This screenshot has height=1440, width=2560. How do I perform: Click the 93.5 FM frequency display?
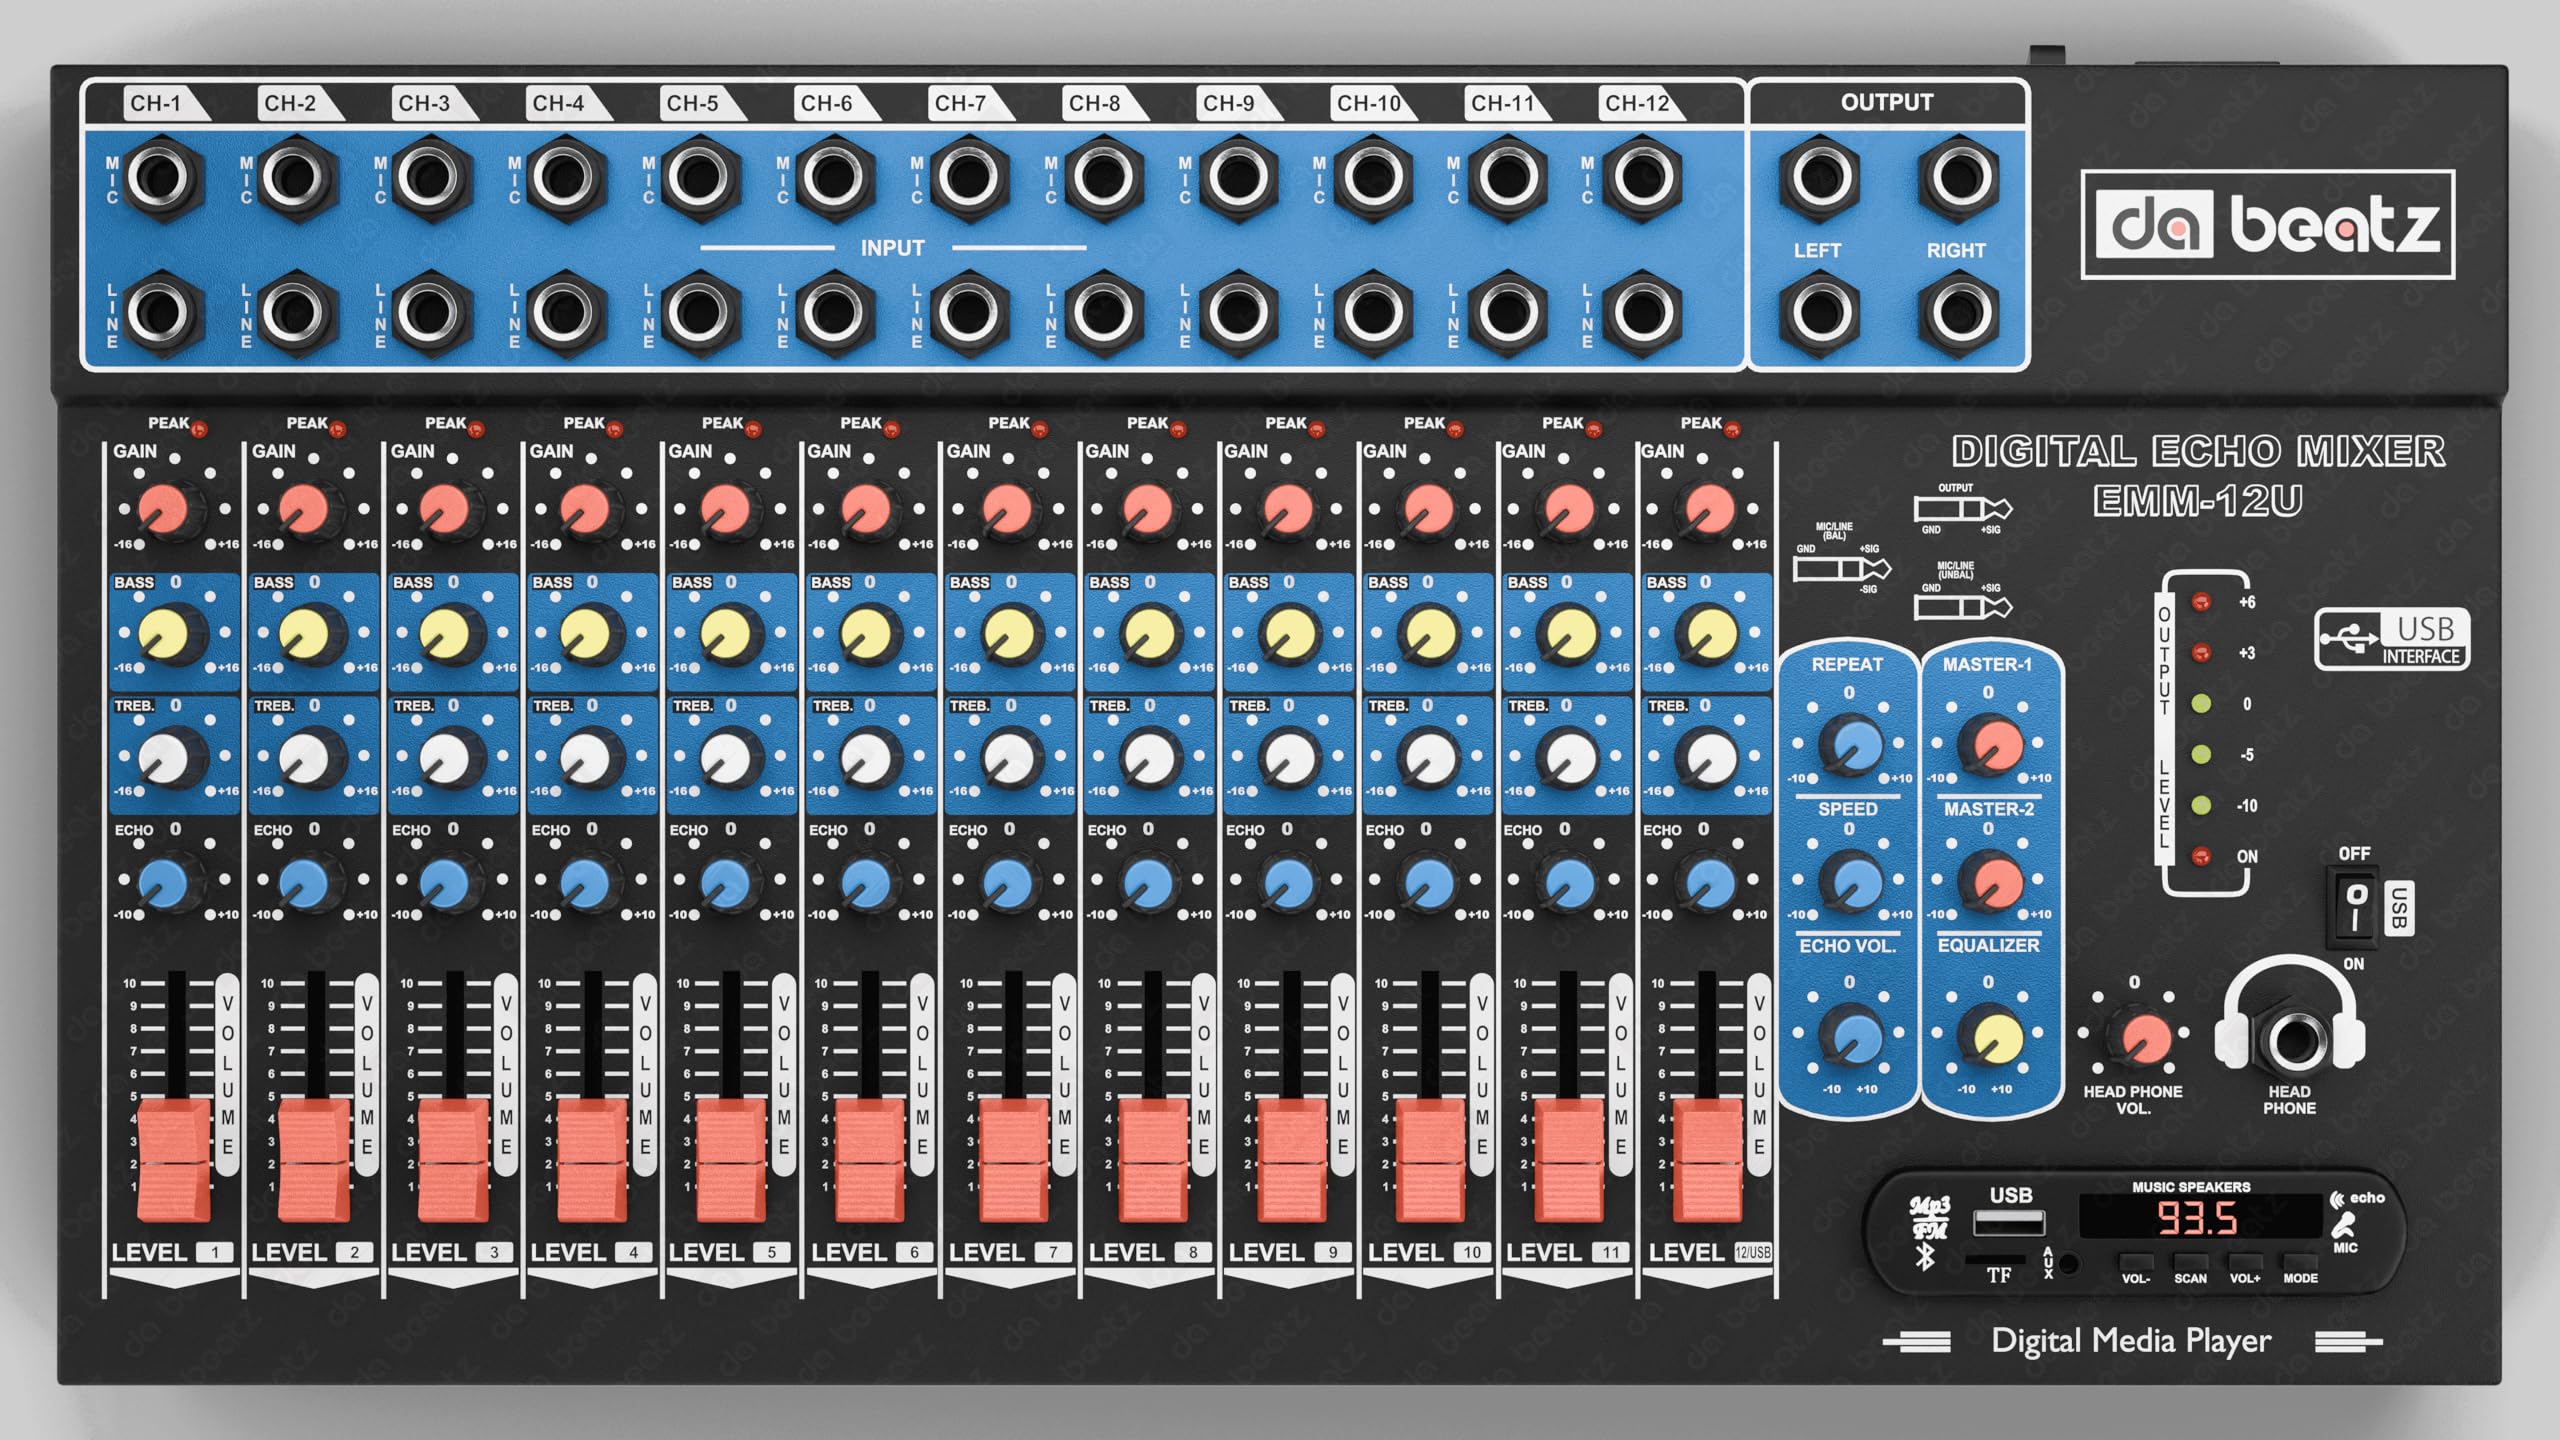tap(2198, 1219)
